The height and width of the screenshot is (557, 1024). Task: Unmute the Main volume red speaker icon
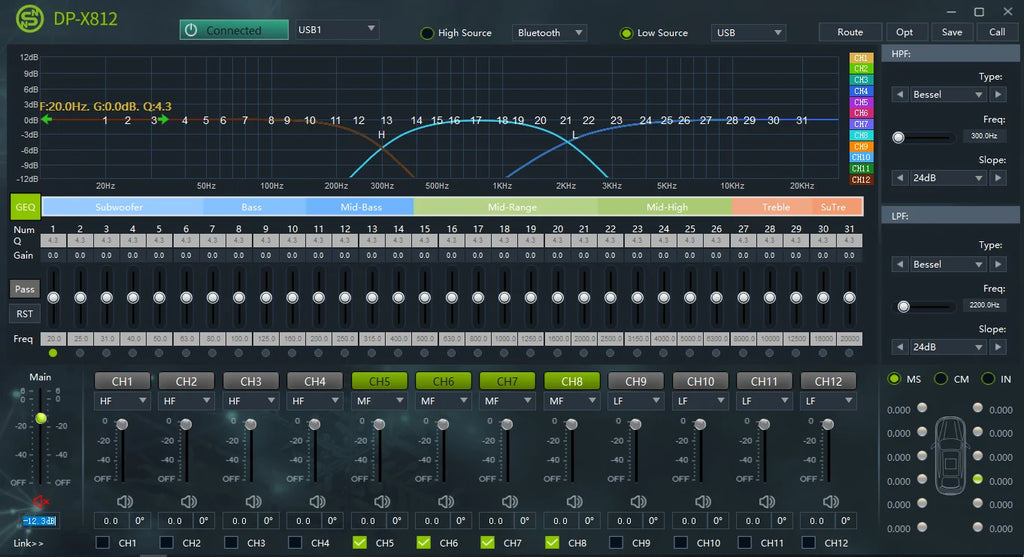[40, 501]
